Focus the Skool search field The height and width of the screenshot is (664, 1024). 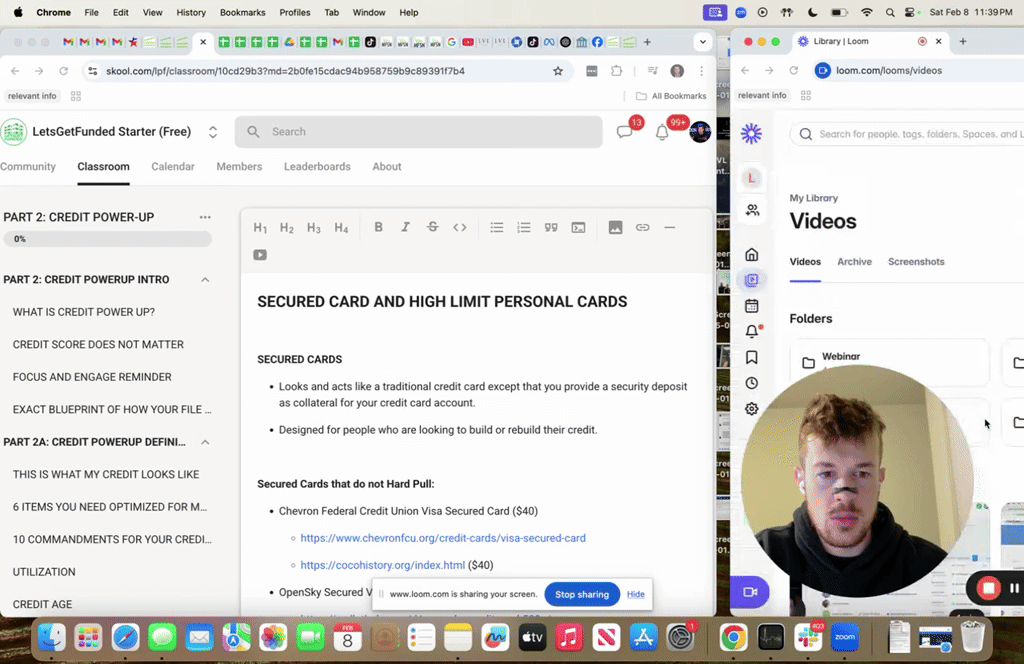click(419, 132)
